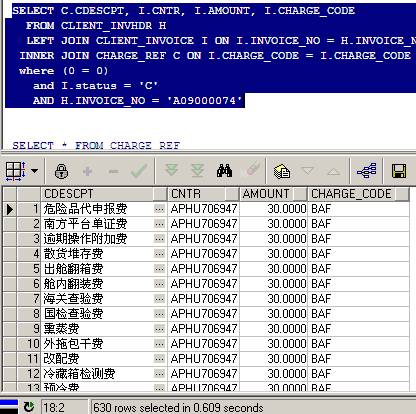
Task: Click the green checkmark post-changes icon
Action: coord(139,171)
